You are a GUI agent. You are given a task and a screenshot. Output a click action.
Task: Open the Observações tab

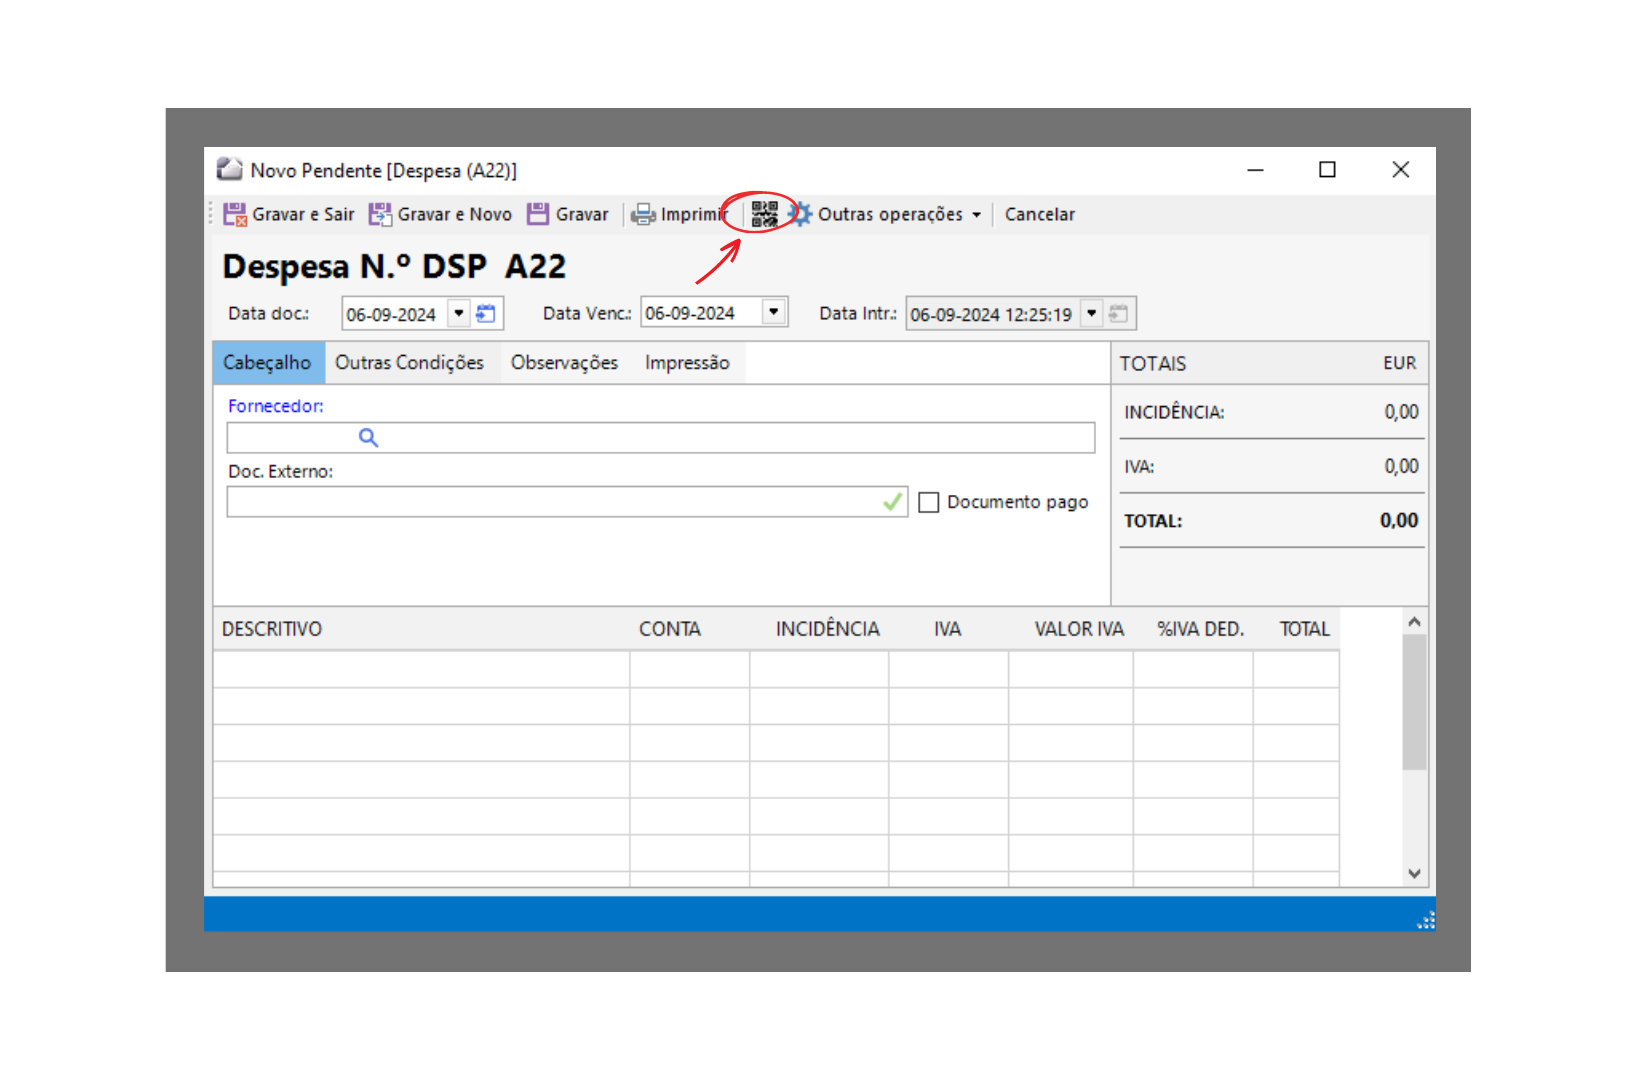[x=564, y=363]
